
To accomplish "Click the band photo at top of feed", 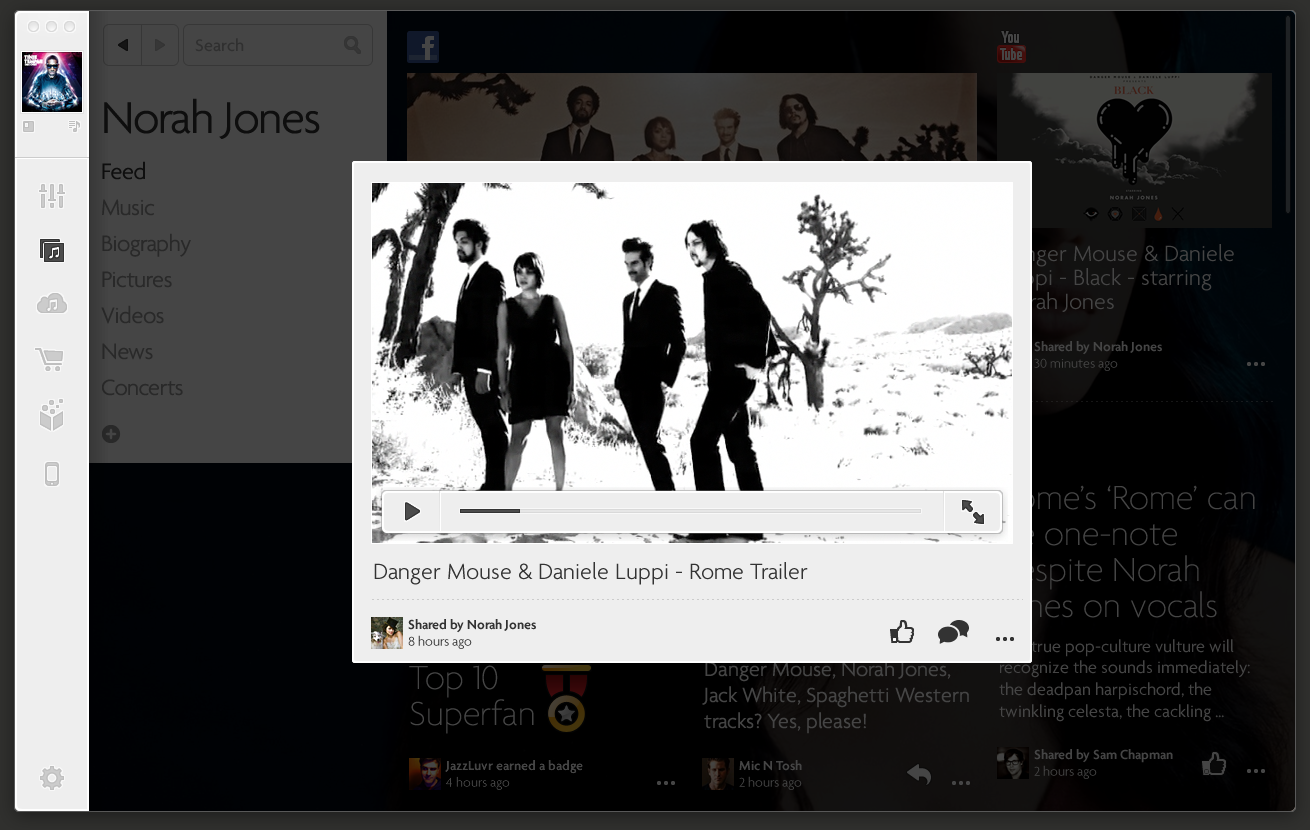I will [x=692, y=117].
